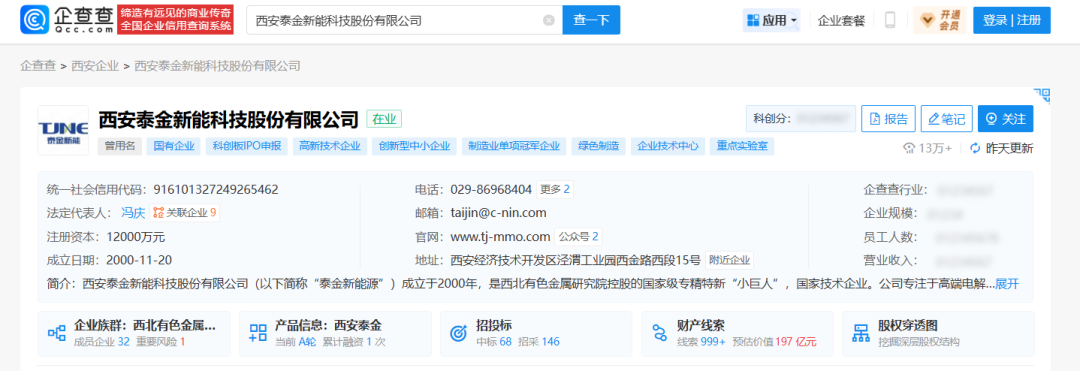Expand the company intro via 展开
Screen dimensions: 1080x371
1007,284
